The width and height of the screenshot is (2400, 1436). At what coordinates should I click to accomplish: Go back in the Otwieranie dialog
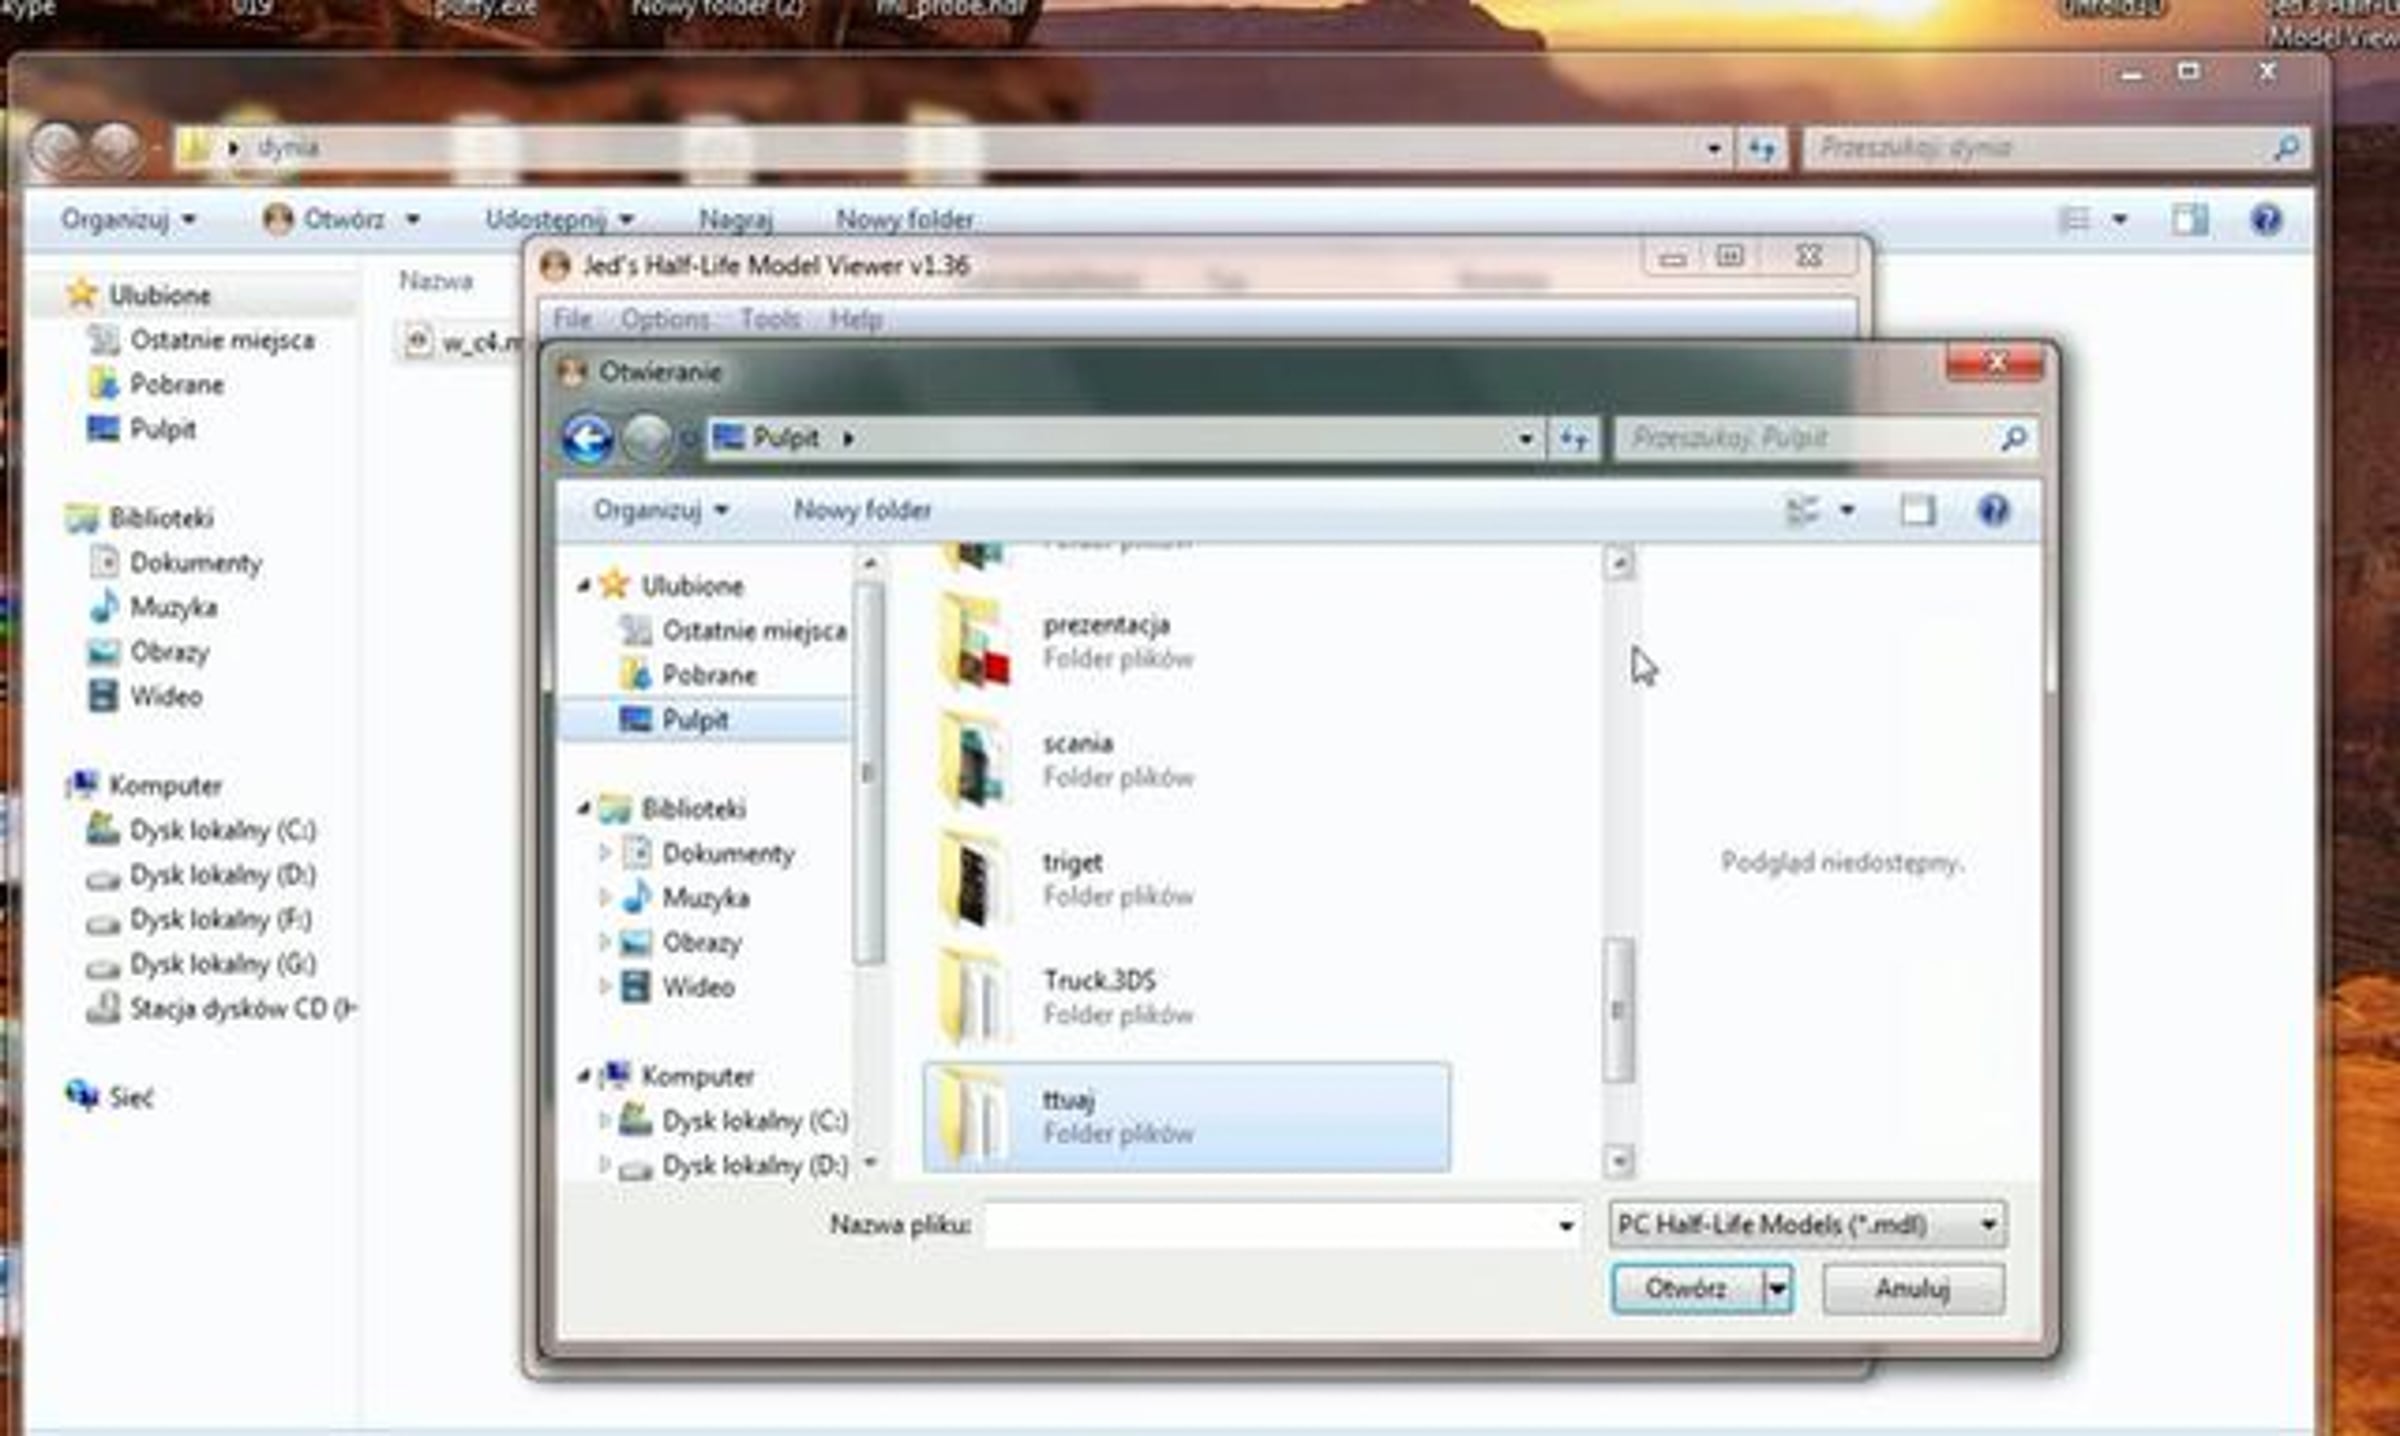tap(587, 438)
